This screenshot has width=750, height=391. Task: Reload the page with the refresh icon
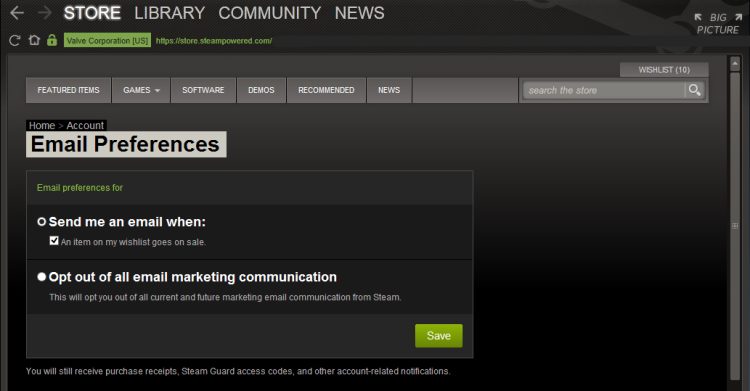coord(15,41)
